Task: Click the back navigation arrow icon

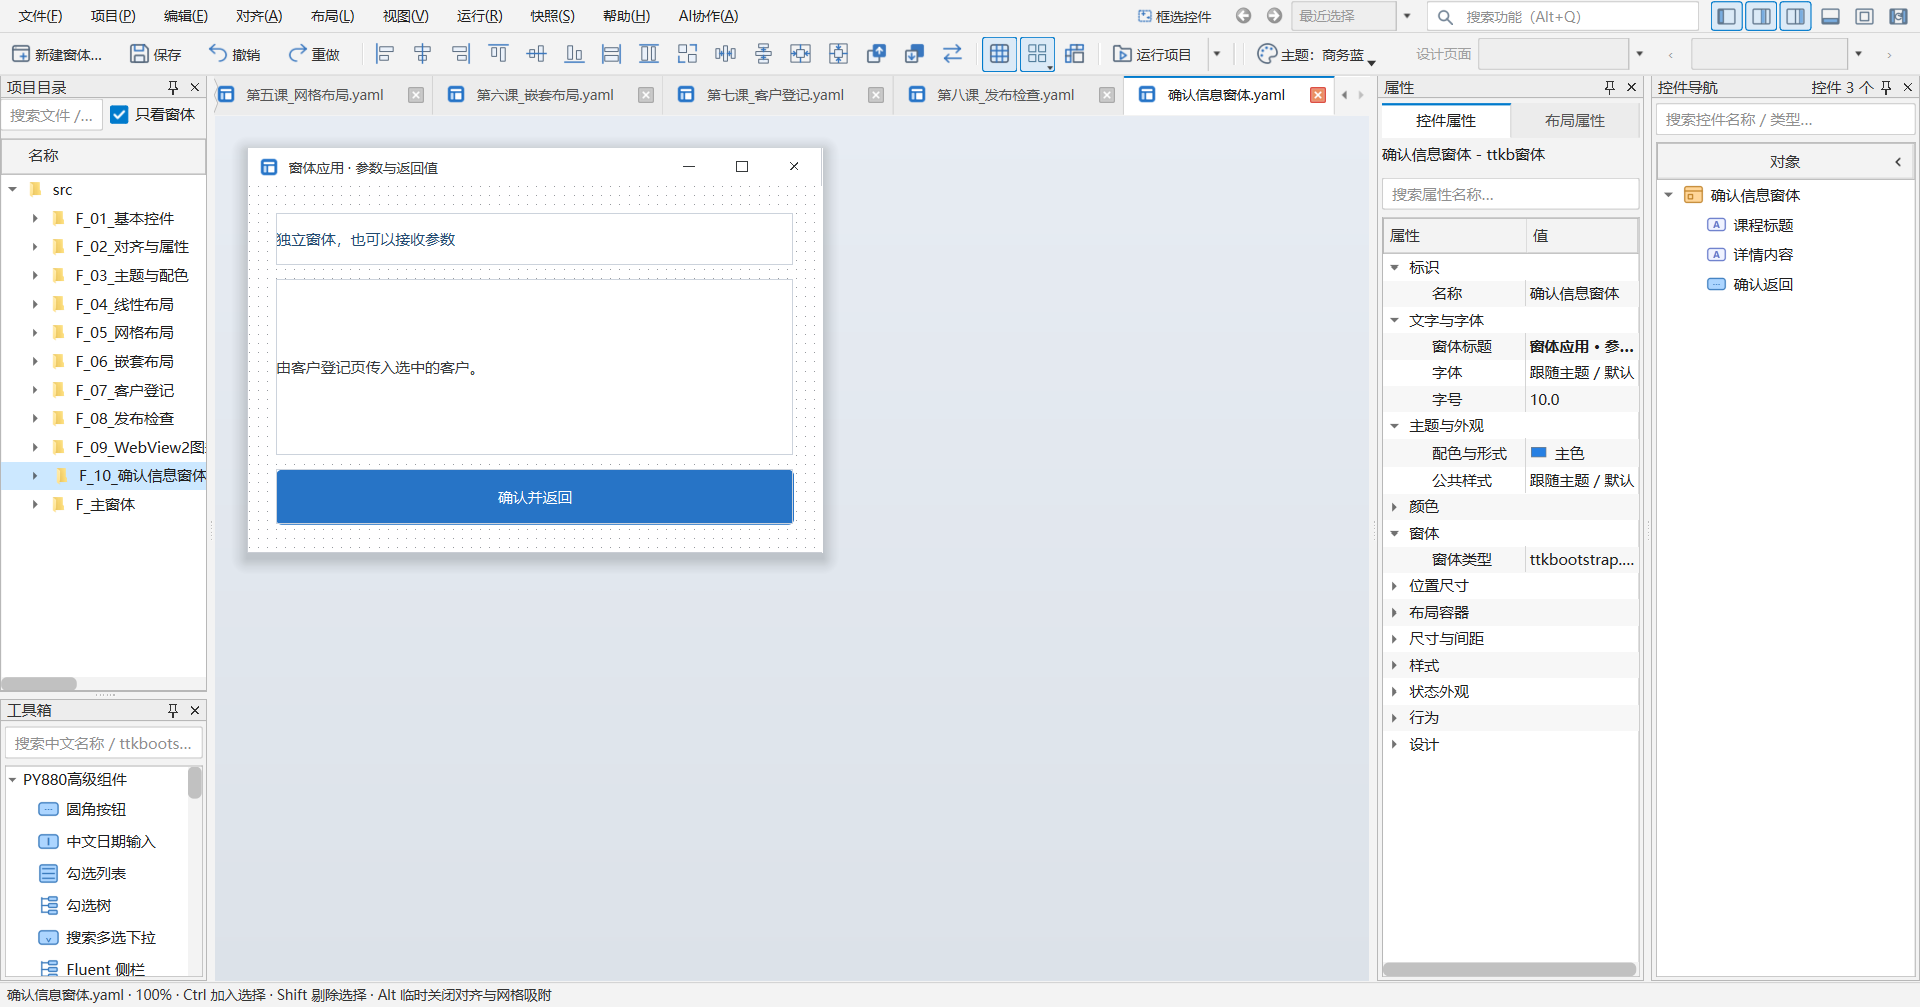Action: (1243, 16)
